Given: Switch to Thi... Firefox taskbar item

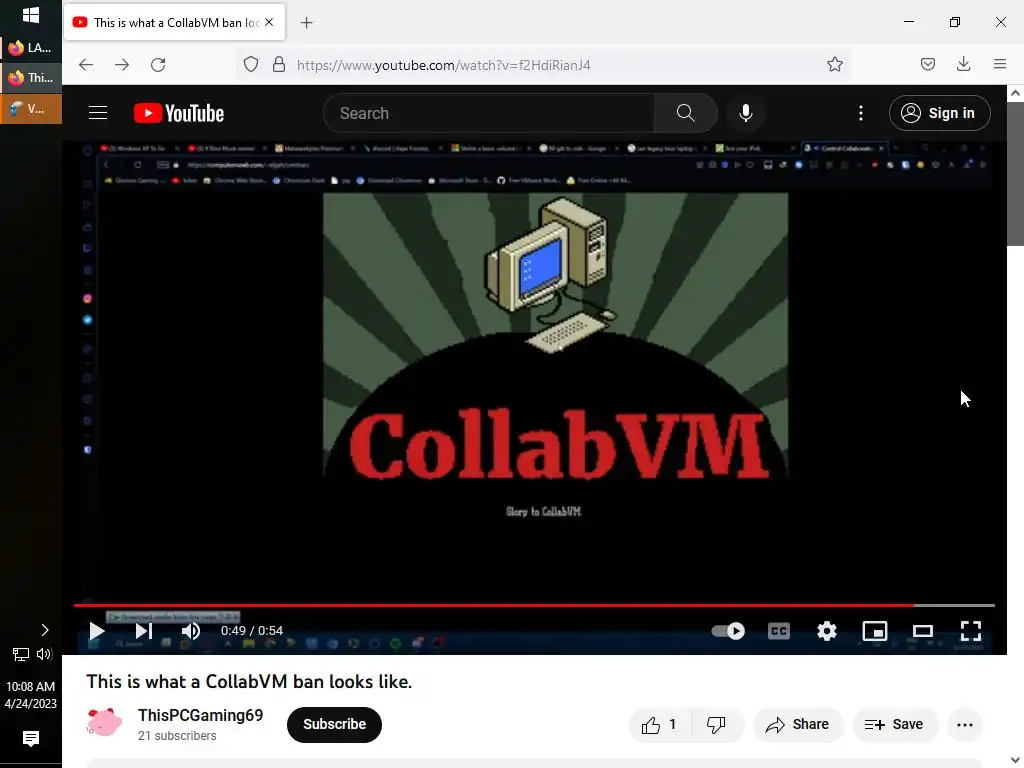Looking at the screenshot, I should [31, 78].
